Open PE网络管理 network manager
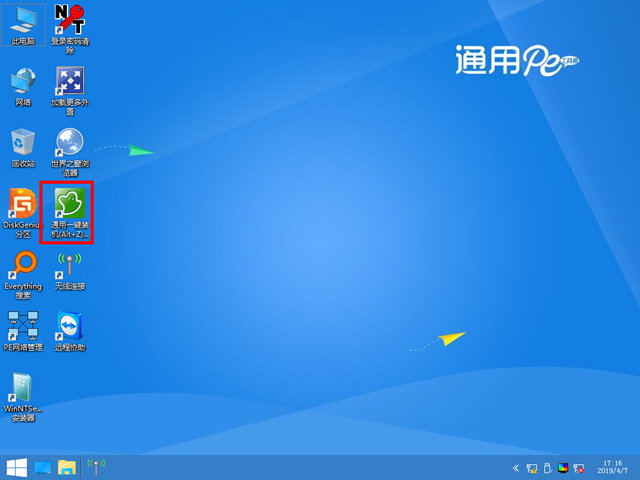 22,327
